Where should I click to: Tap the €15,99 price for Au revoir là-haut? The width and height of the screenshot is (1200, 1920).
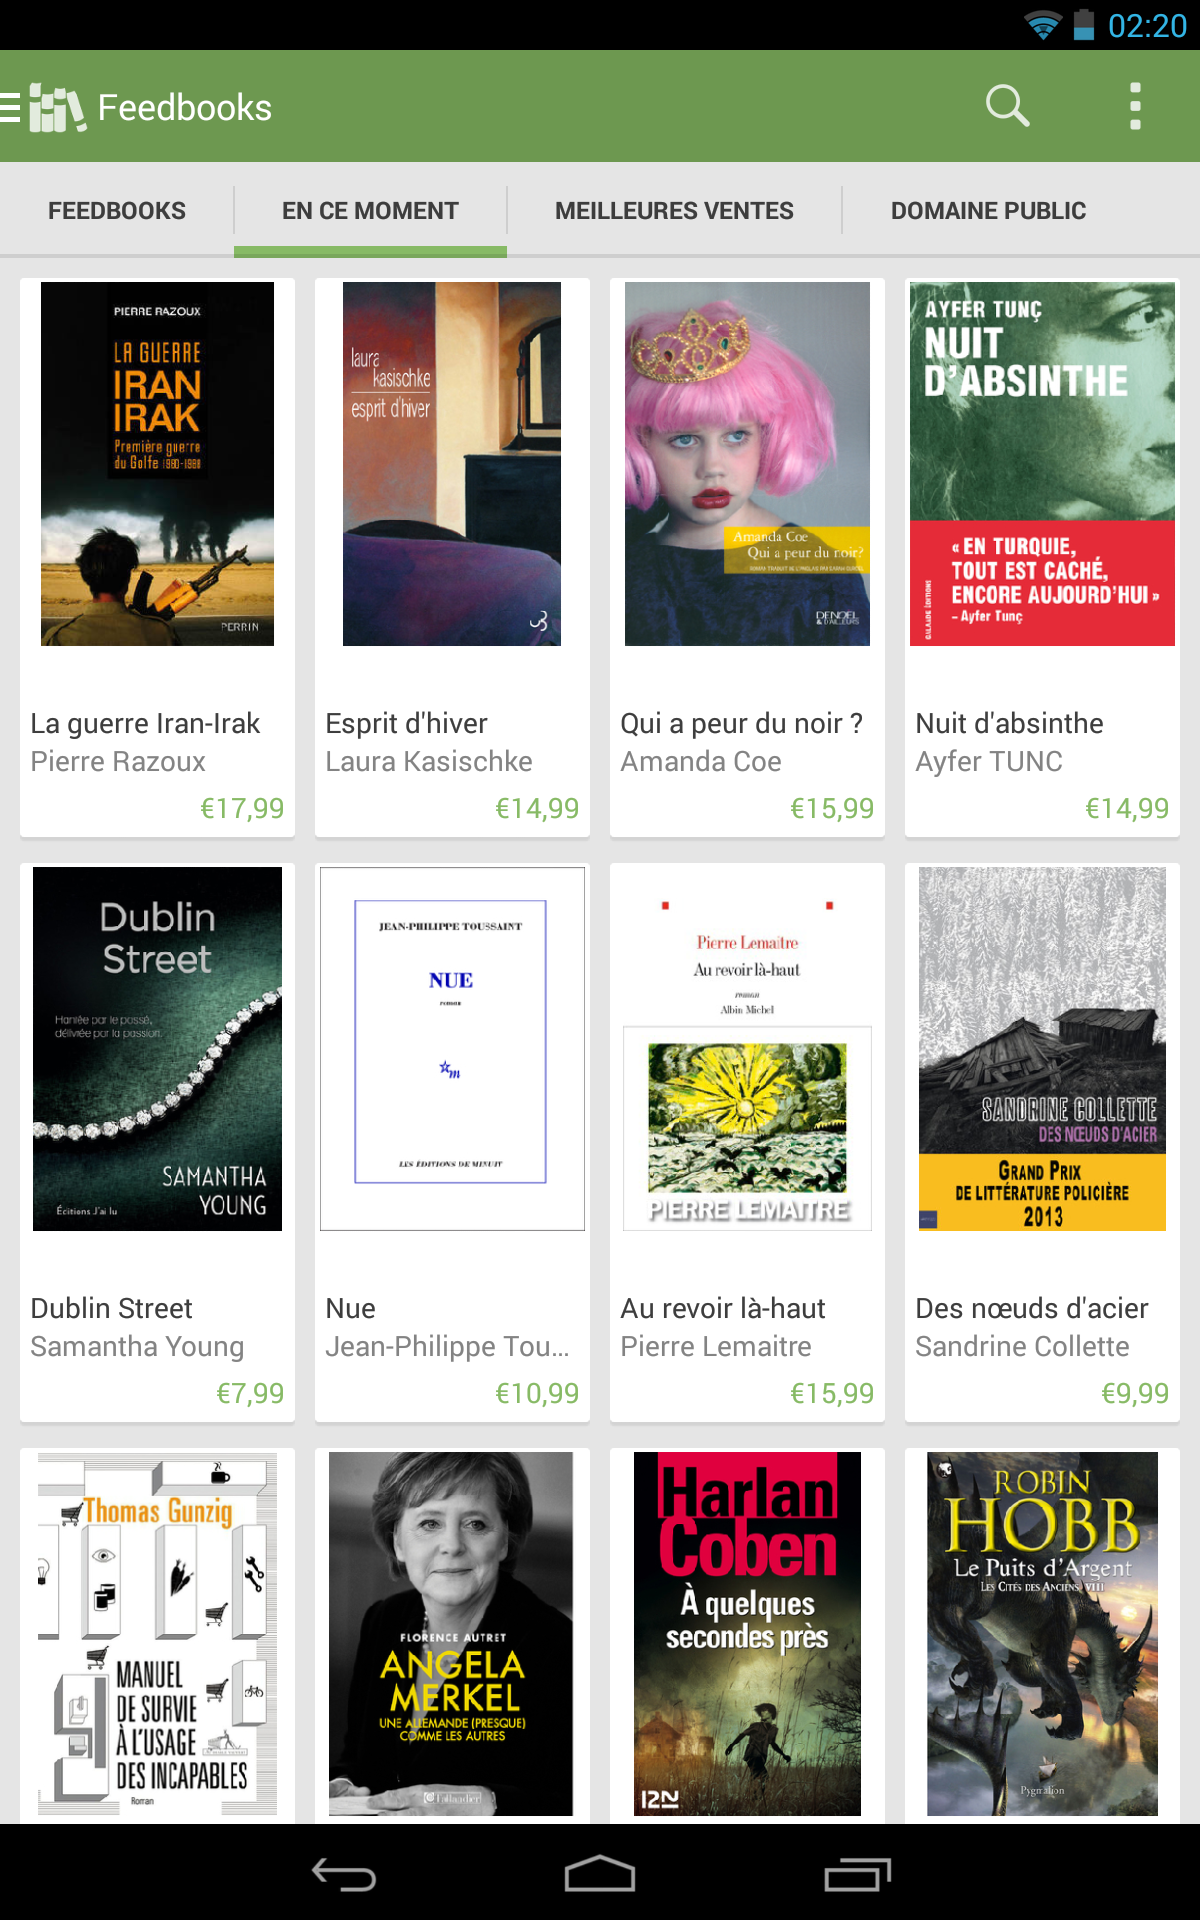click(x=832, y=1393)
